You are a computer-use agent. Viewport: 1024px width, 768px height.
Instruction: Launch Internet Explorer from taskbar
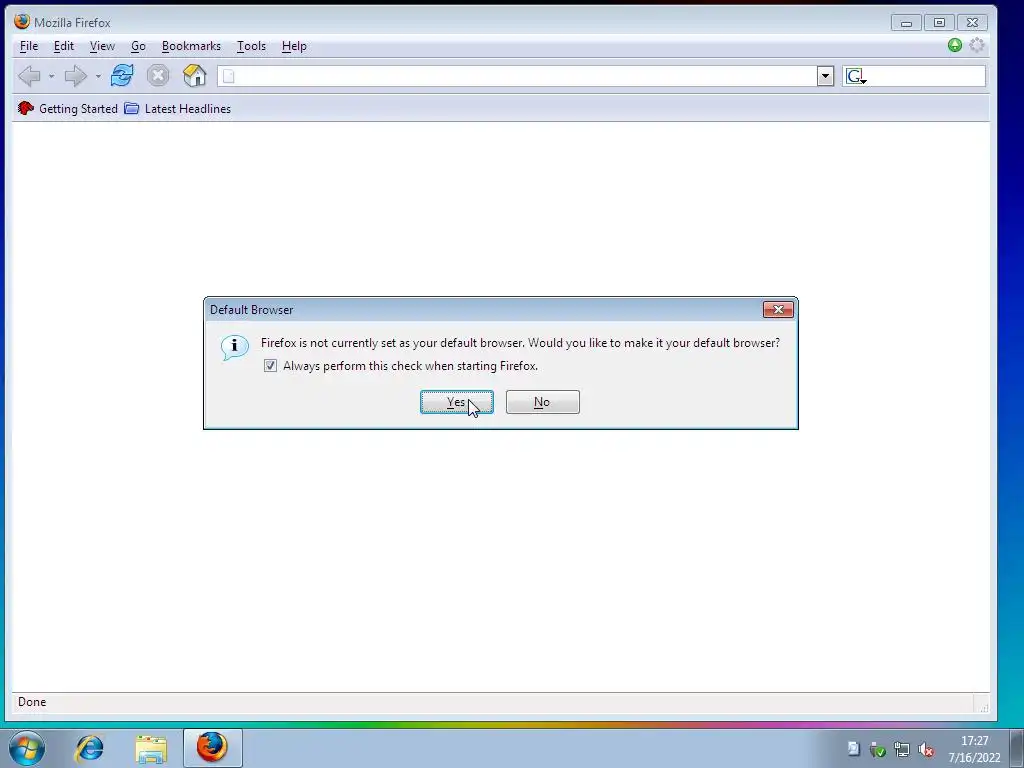89,748
